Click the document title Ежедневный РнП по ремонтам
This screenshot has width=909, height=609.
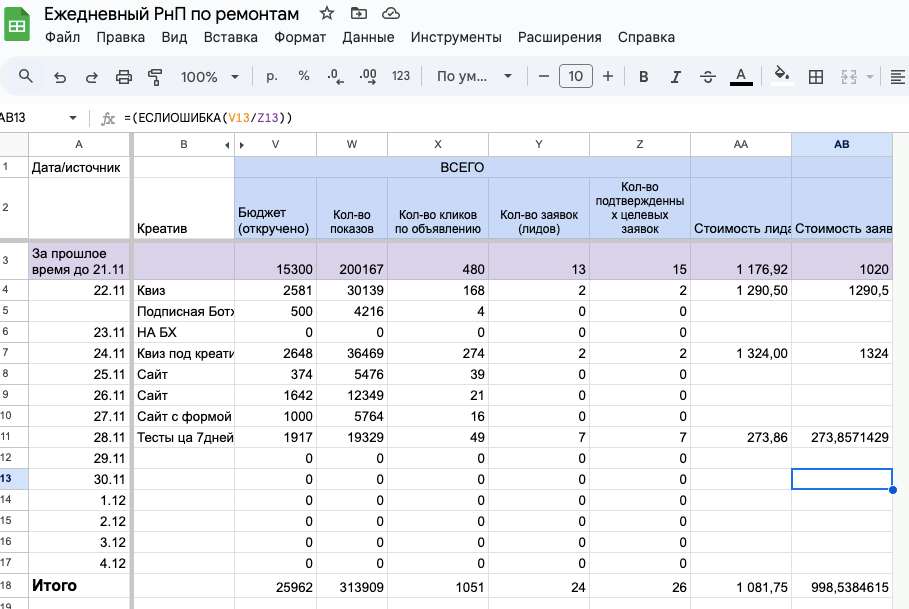(x=172, y=14)
